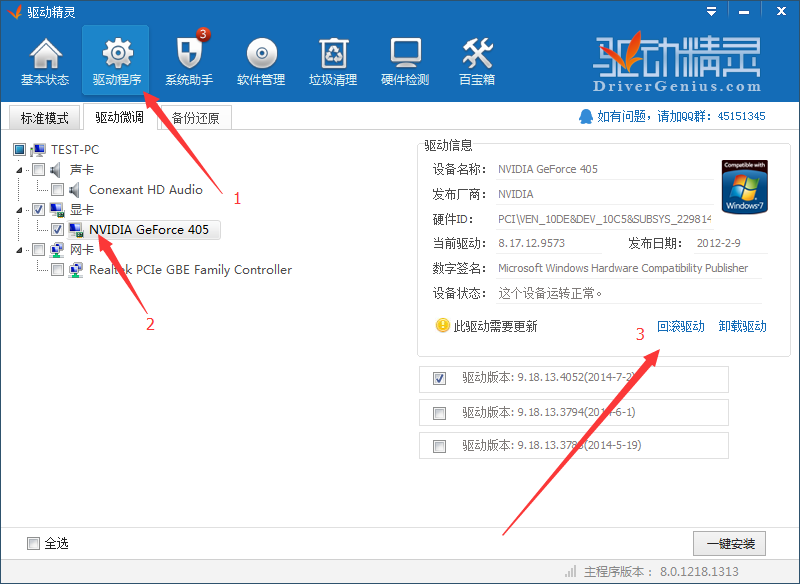
Task: Click the 驱动精灵 title bar app icon
Action: 14,12
